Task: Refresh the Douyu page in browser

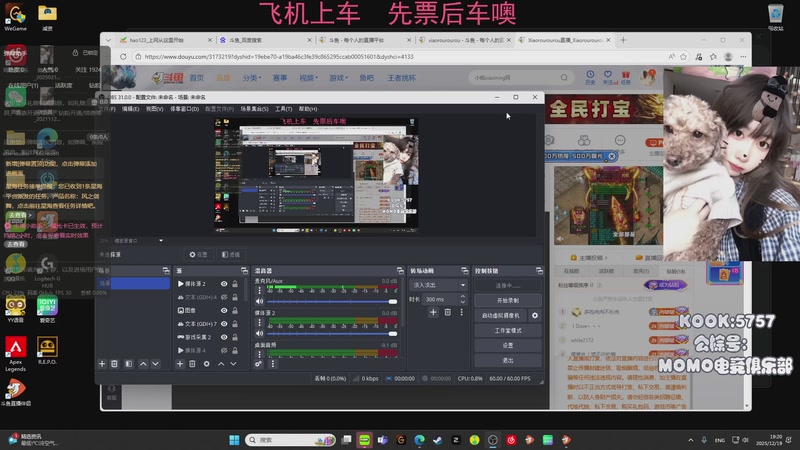Action: tap(123, 57)
